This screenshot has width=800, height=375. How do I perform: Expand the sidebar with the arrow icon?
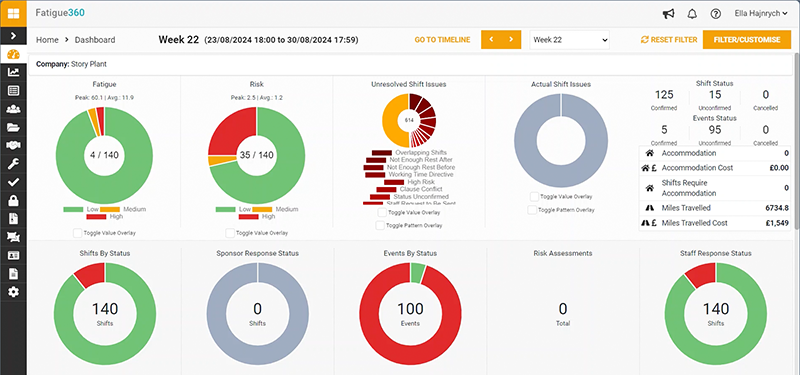click(x=13, y=36)
